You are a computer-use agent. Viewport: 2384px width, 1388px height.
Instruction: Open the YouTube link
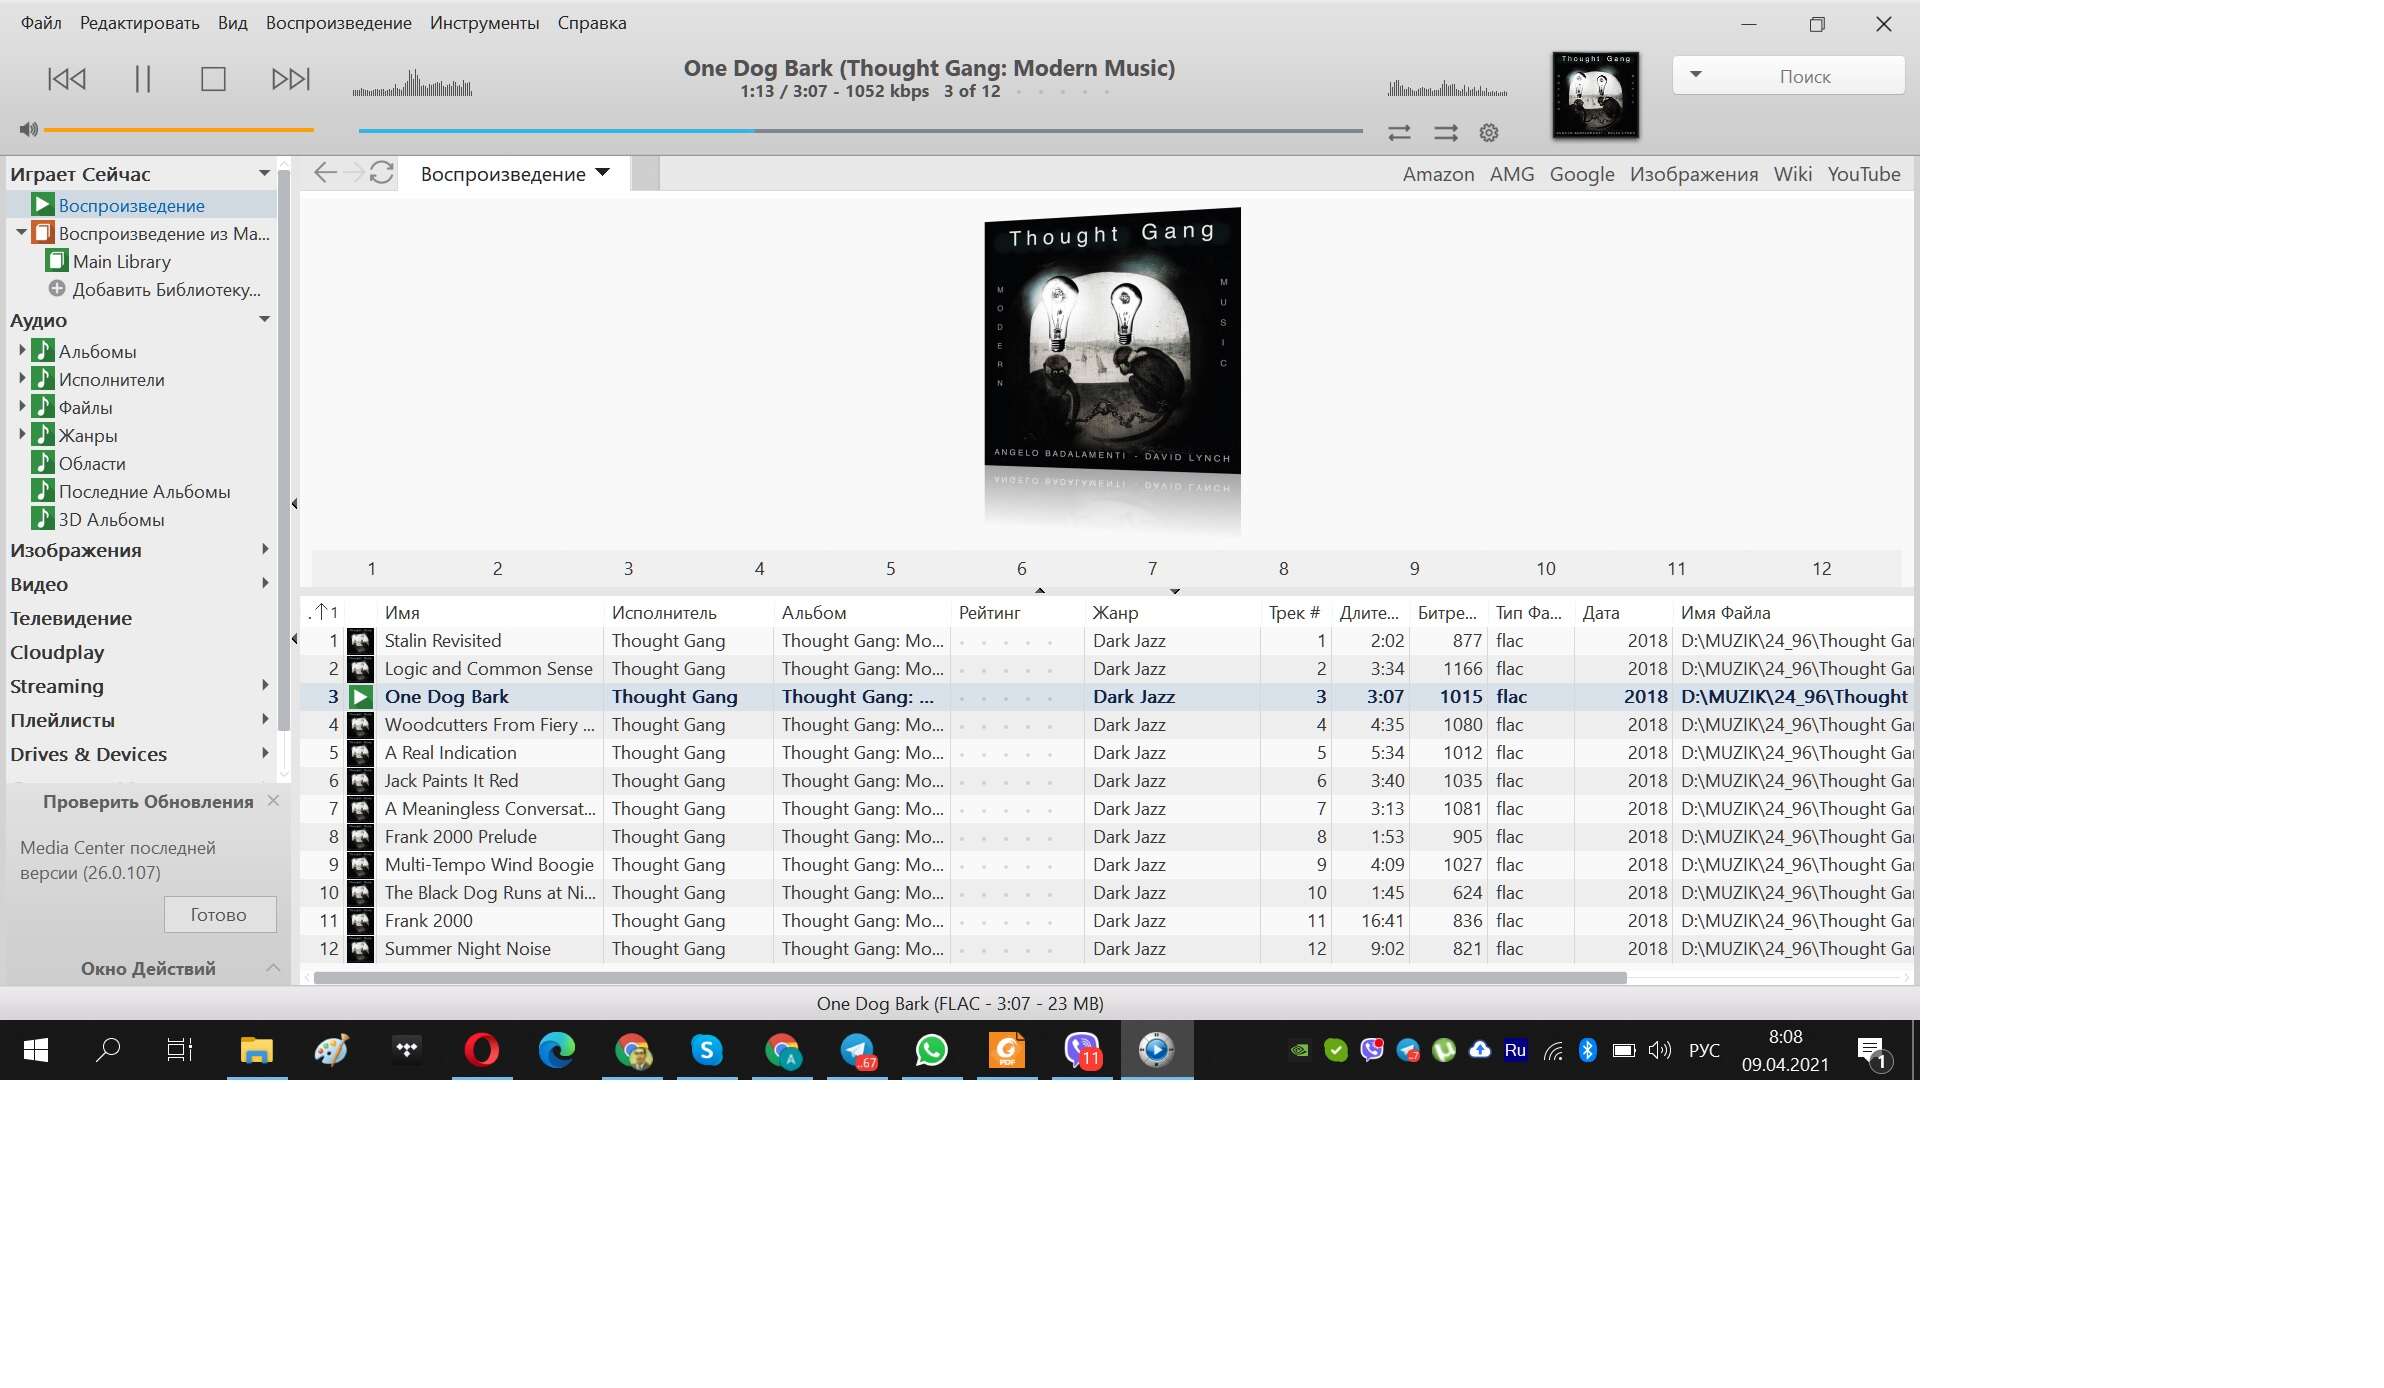coord(1863,174)
